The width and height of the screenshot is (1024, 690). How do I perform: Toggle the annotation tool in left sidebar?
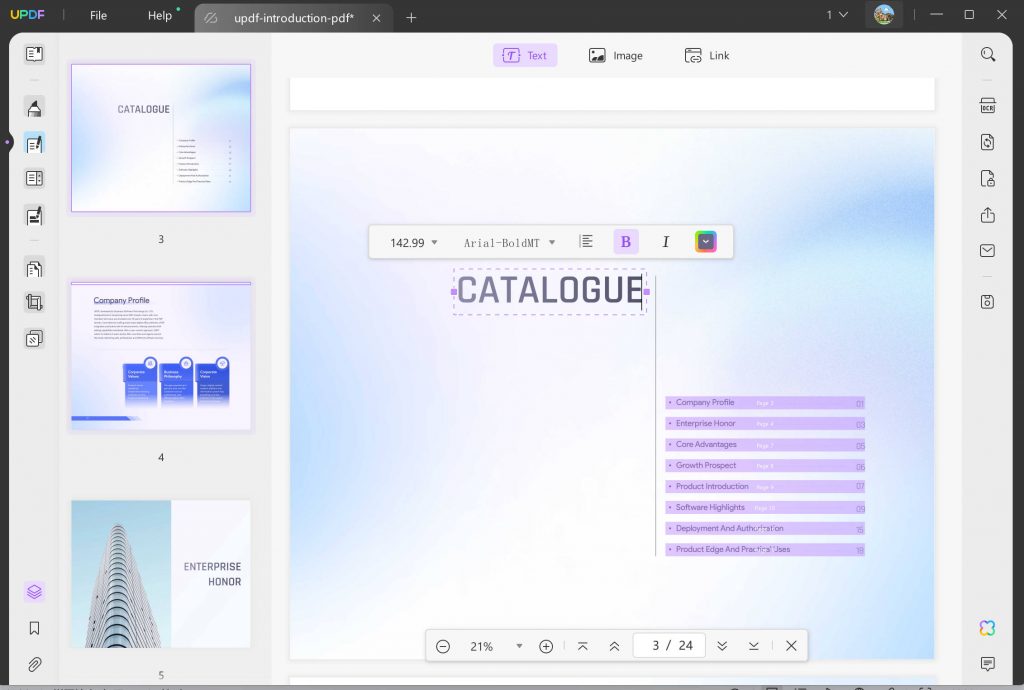34,107
